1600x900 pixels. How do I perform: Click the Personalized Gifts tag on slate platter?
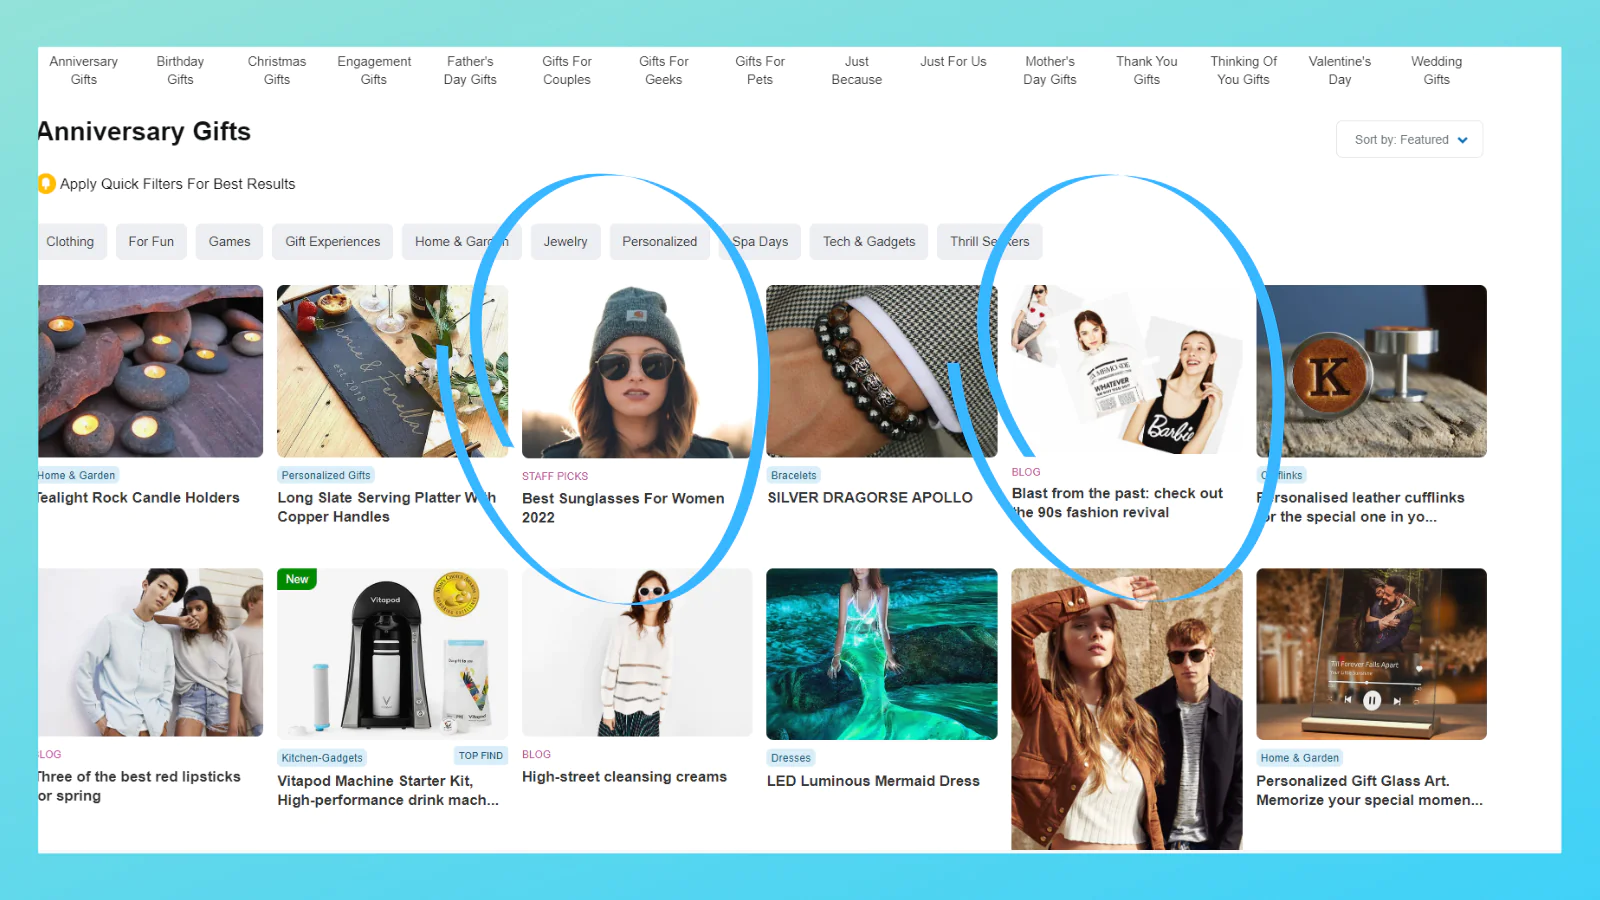click(326, 475)
